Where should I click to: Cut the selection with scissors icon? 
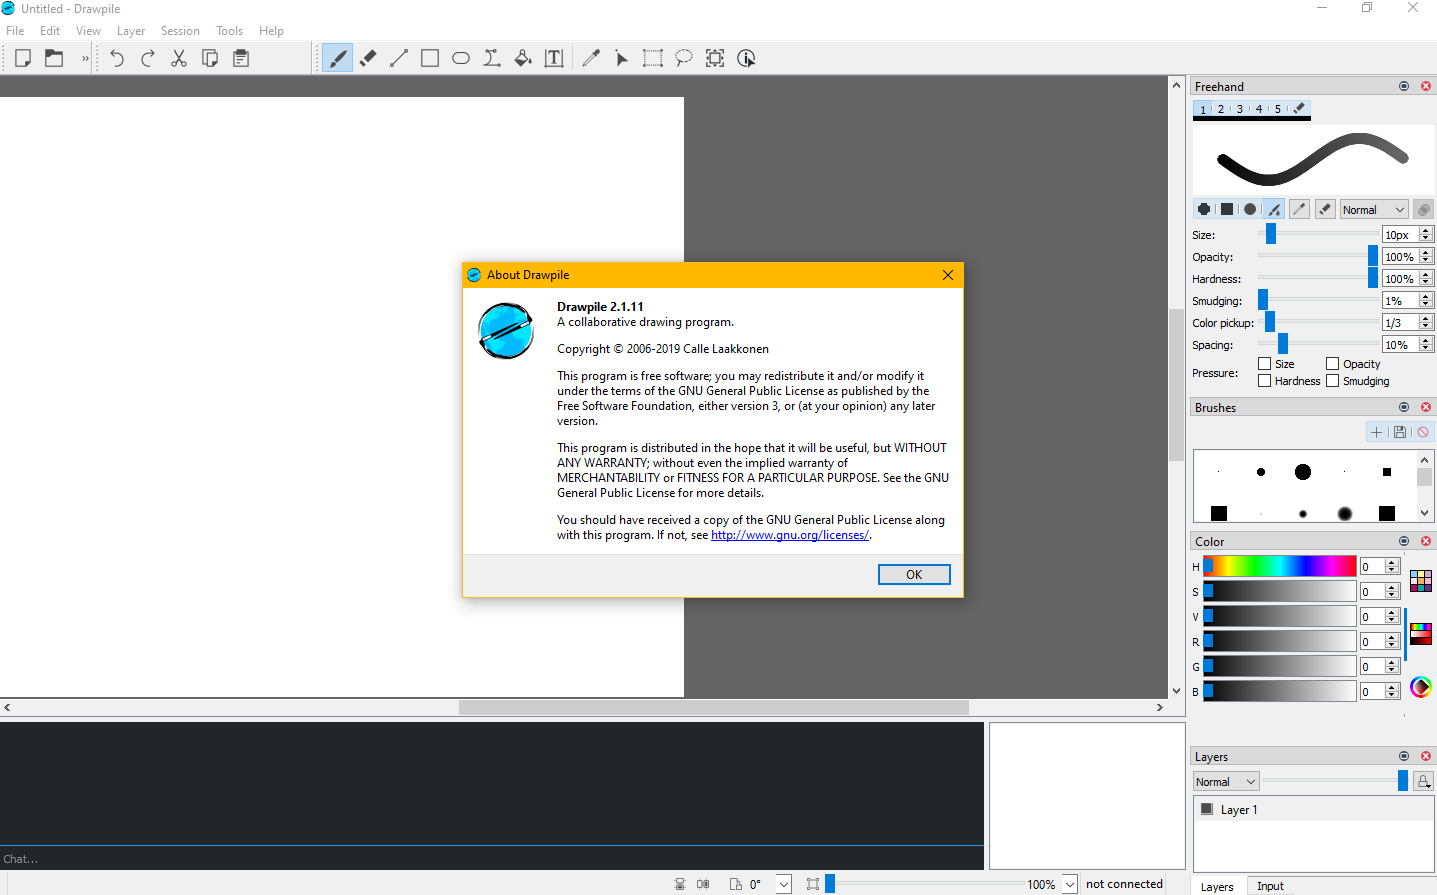tap(179, 58)
